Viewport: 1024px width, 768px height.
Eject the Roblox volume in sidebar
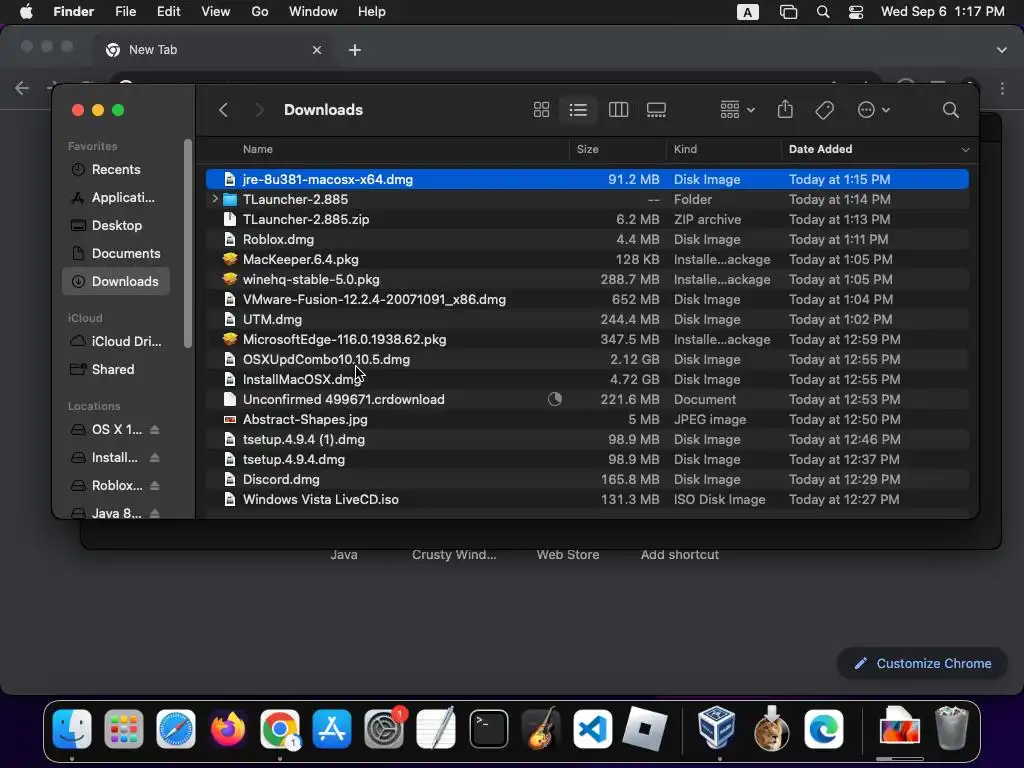click(x=155, y=486)
